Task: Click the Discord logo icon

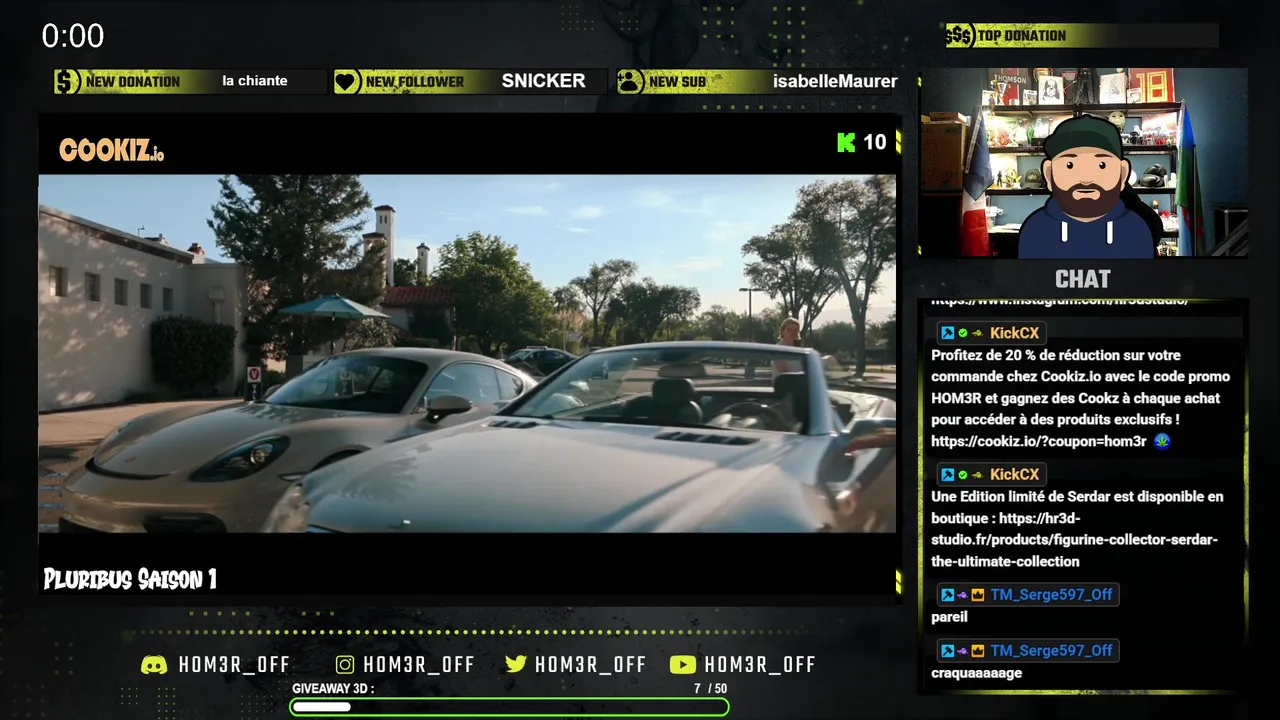Action: tap(154, 665)
